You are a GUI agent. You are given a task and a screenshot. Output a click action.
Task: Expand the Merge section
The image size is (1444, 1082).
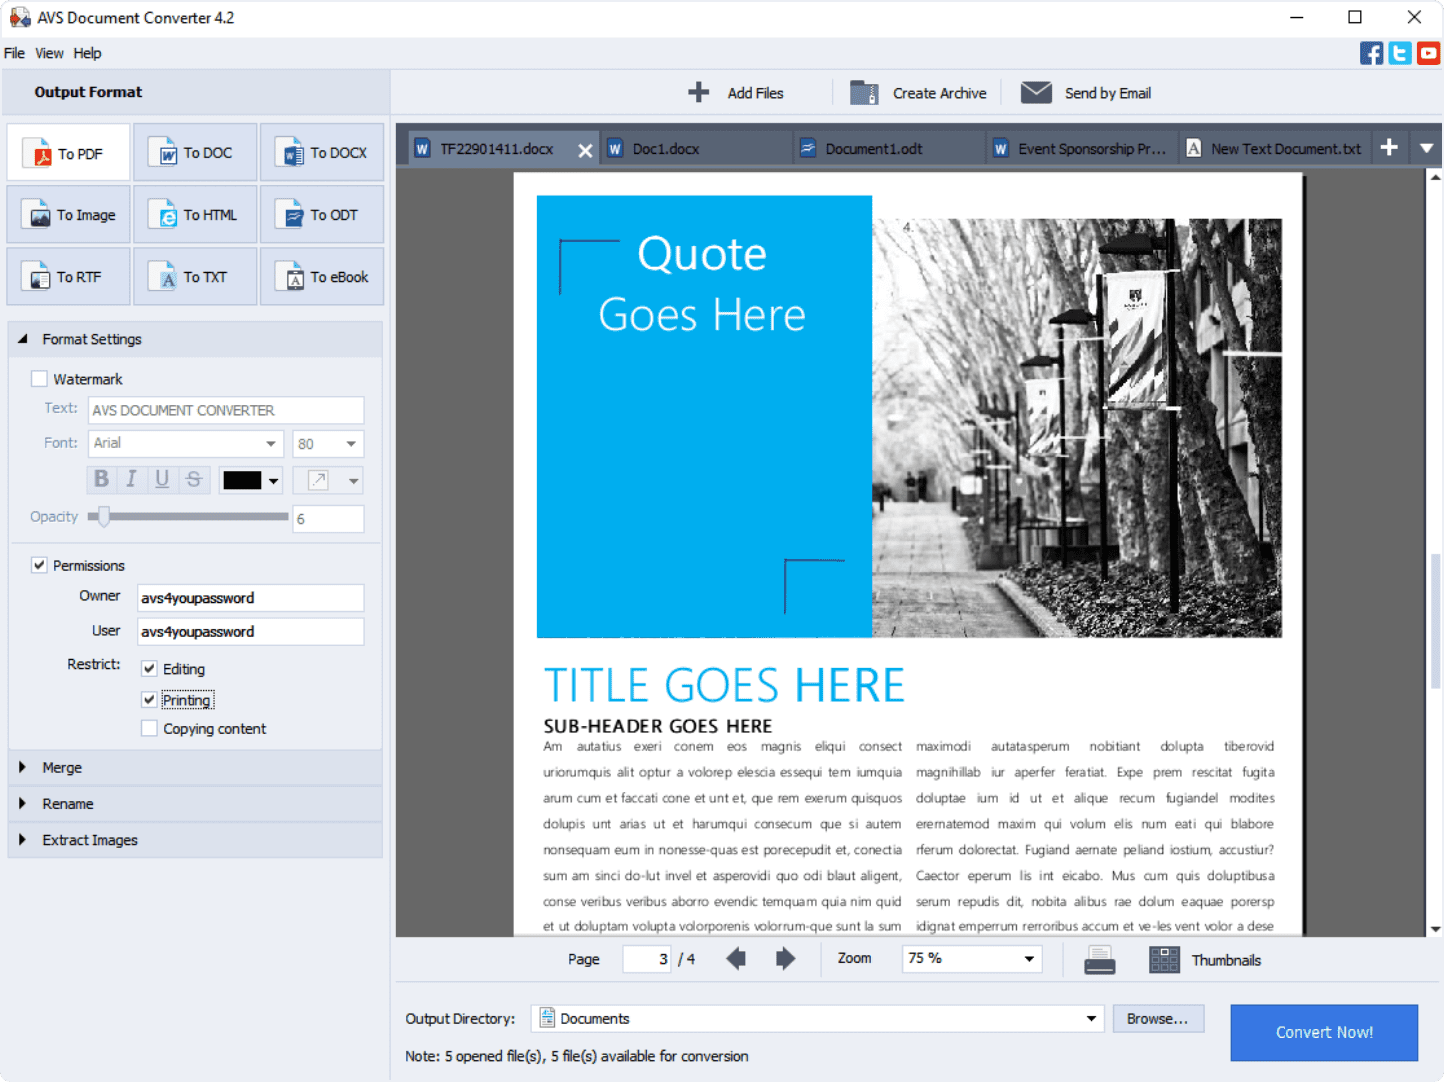coord(22,767)
